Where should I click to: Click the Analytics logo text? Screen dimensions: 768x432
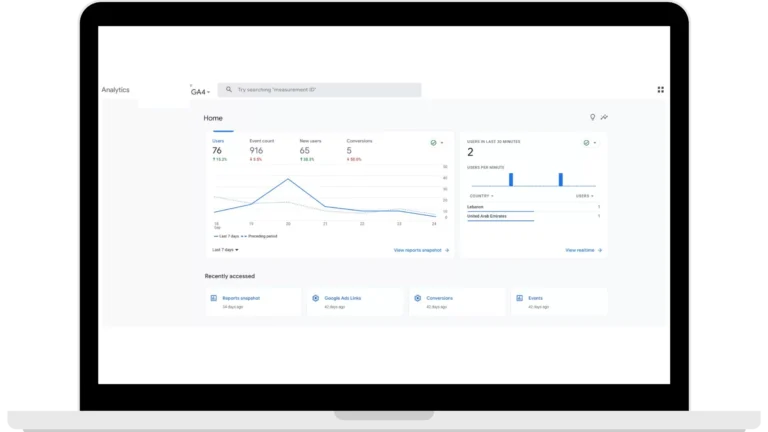coord(116,90)
